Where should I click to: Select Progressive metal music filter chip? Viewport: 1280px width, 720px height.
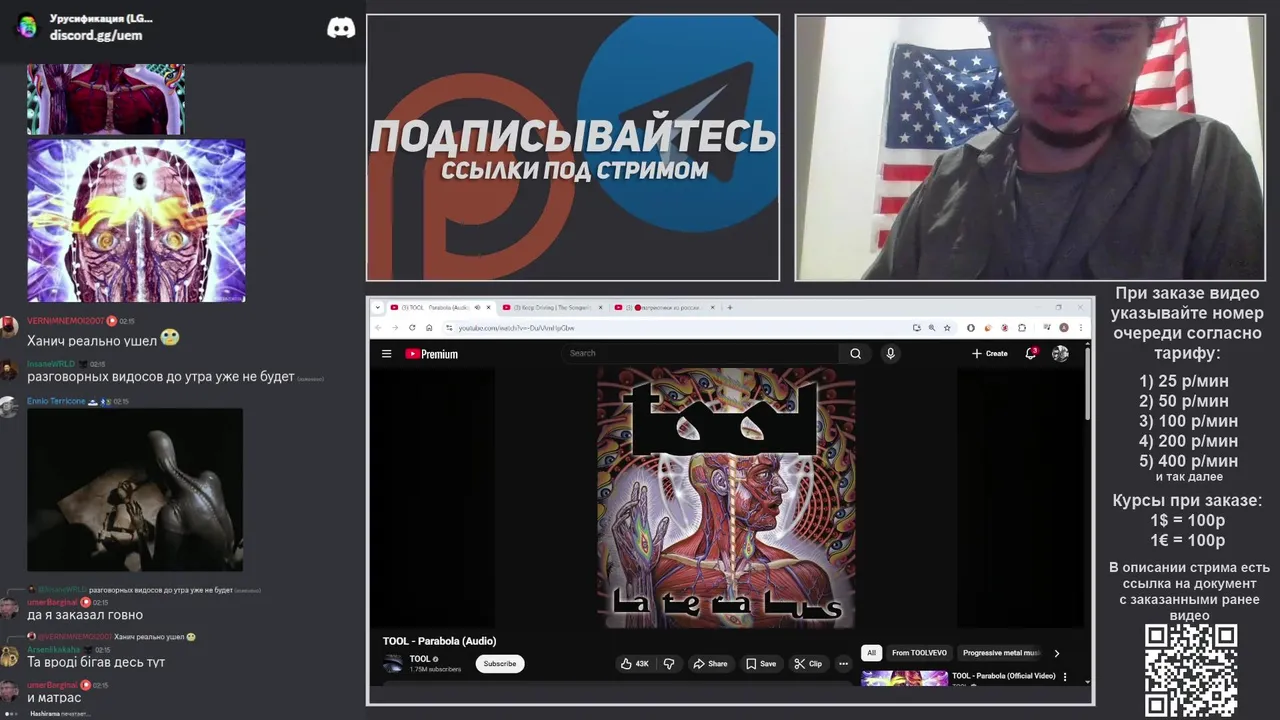point(1001,653)
